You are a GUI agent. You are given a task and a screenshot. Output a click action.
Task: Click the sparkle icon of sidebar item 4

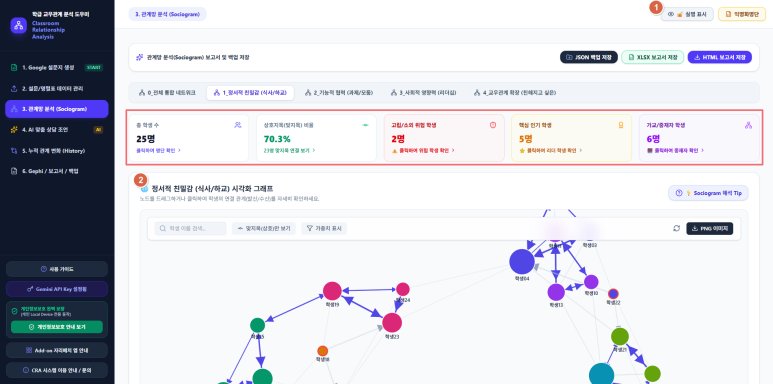point(14,130)
